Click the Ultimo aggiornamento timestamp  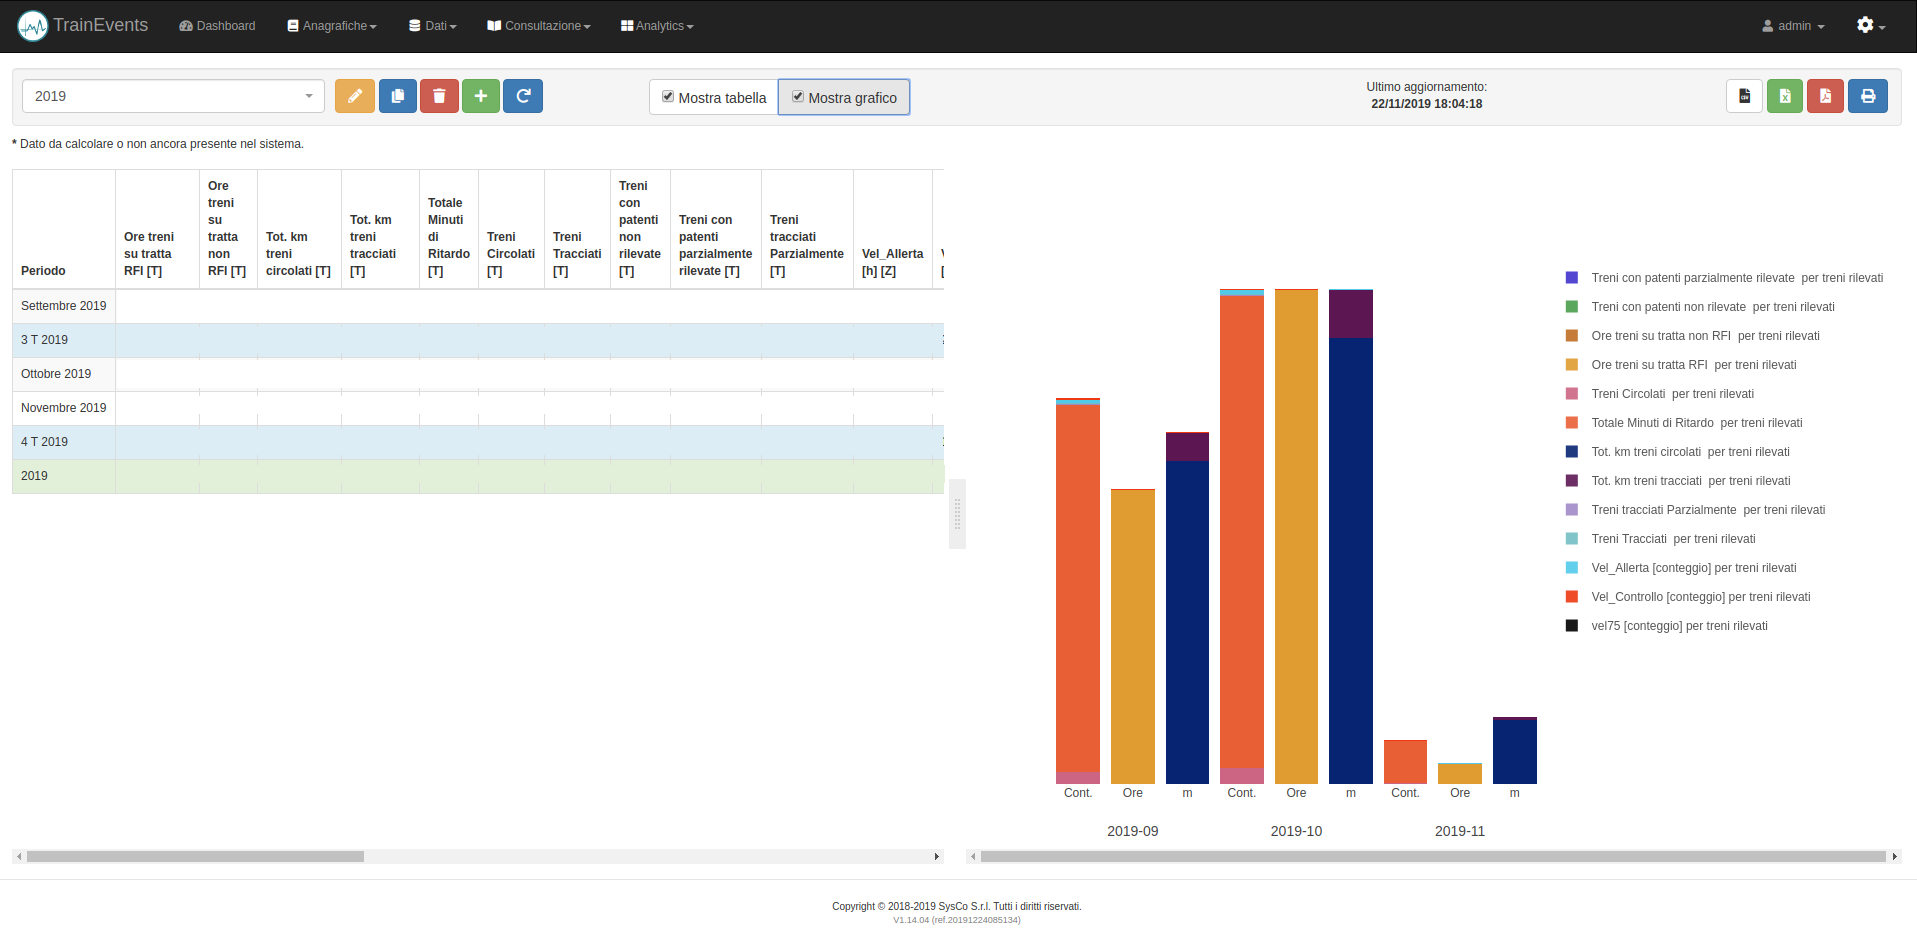point(1427,104)
